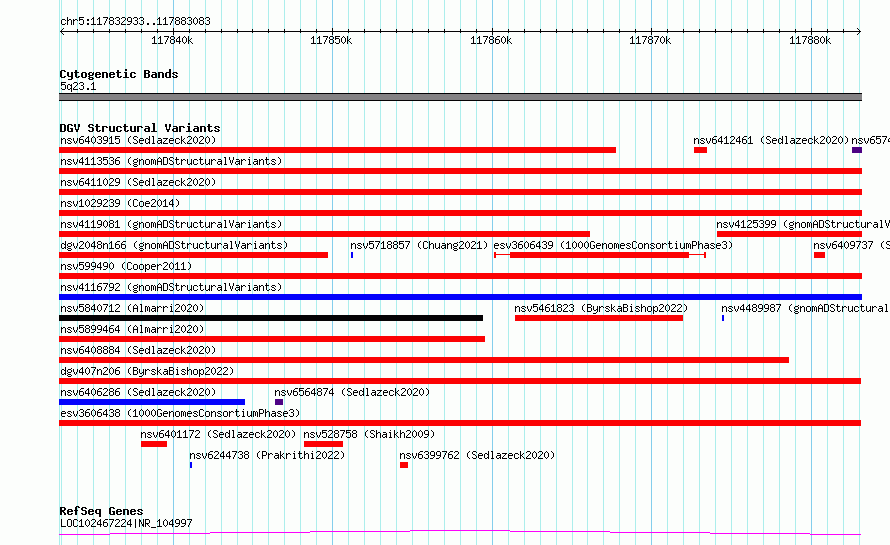This screenshot has height=545, width=890.
Task: Click the nsv4116792 (gnomADStructuralVariants) label
Action: [x=171, y=287]
